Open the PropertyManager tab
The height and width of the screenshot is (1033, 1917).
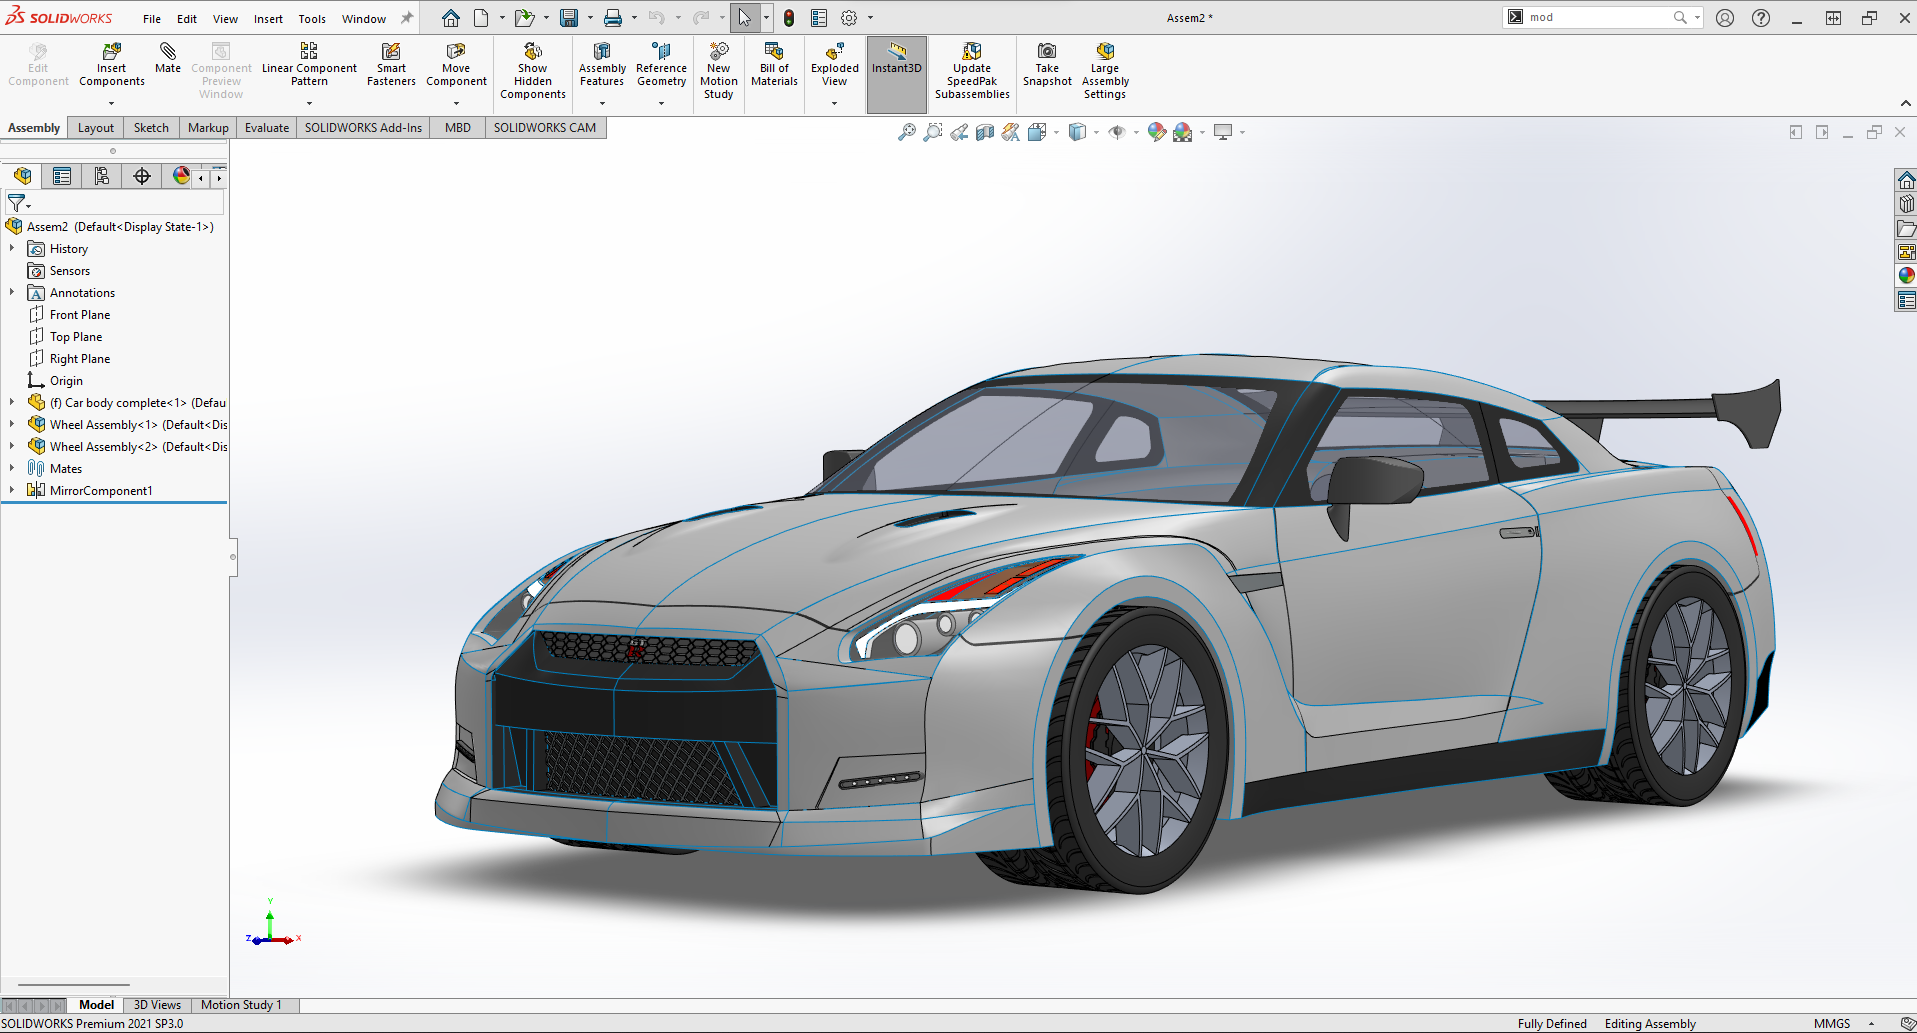(x=62, y=176)
